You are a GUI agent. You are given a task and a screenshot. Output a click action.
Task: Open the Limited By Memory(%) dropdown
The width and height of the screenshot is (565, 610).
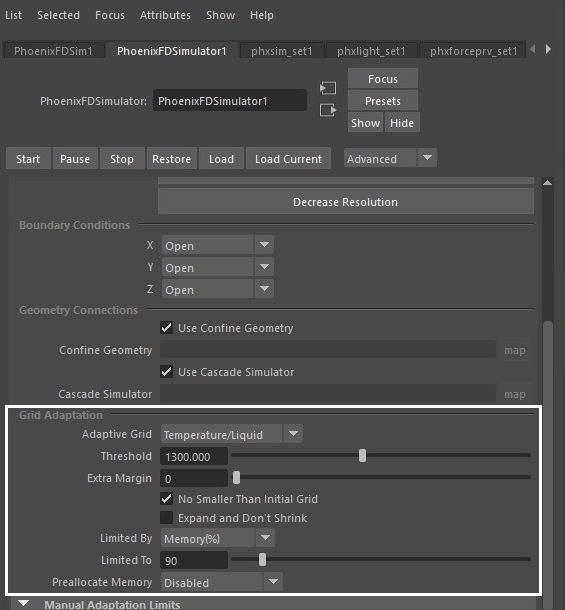click(x=218, y=538)
